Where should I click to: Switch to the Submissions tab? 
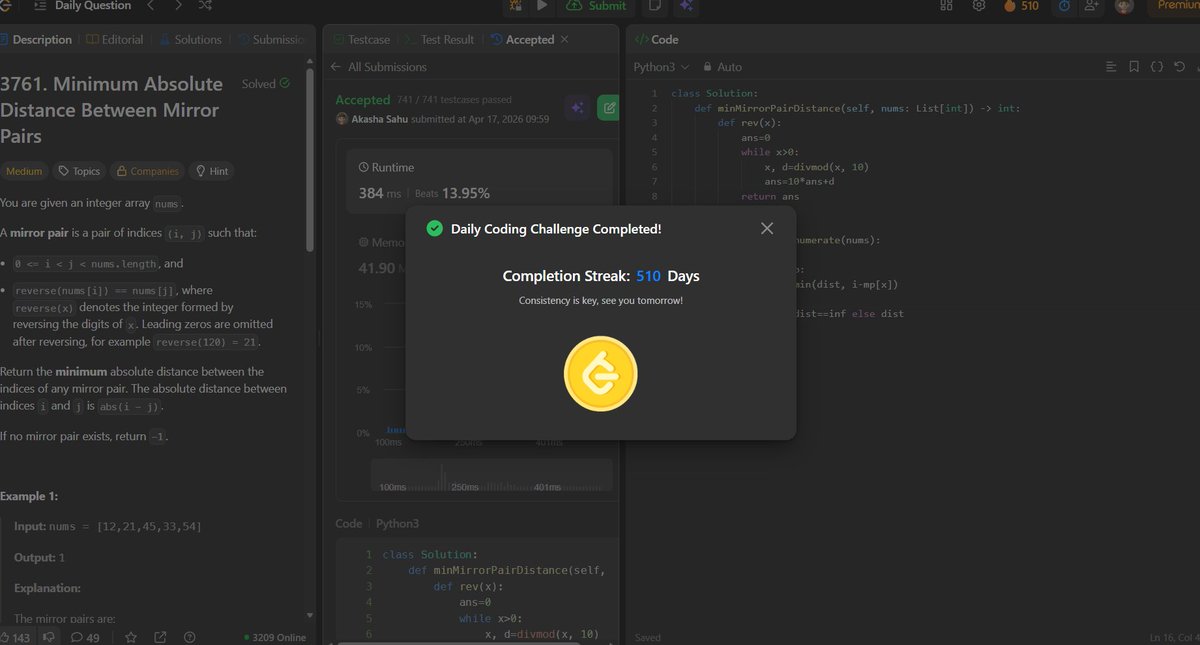tap(271, 40)
